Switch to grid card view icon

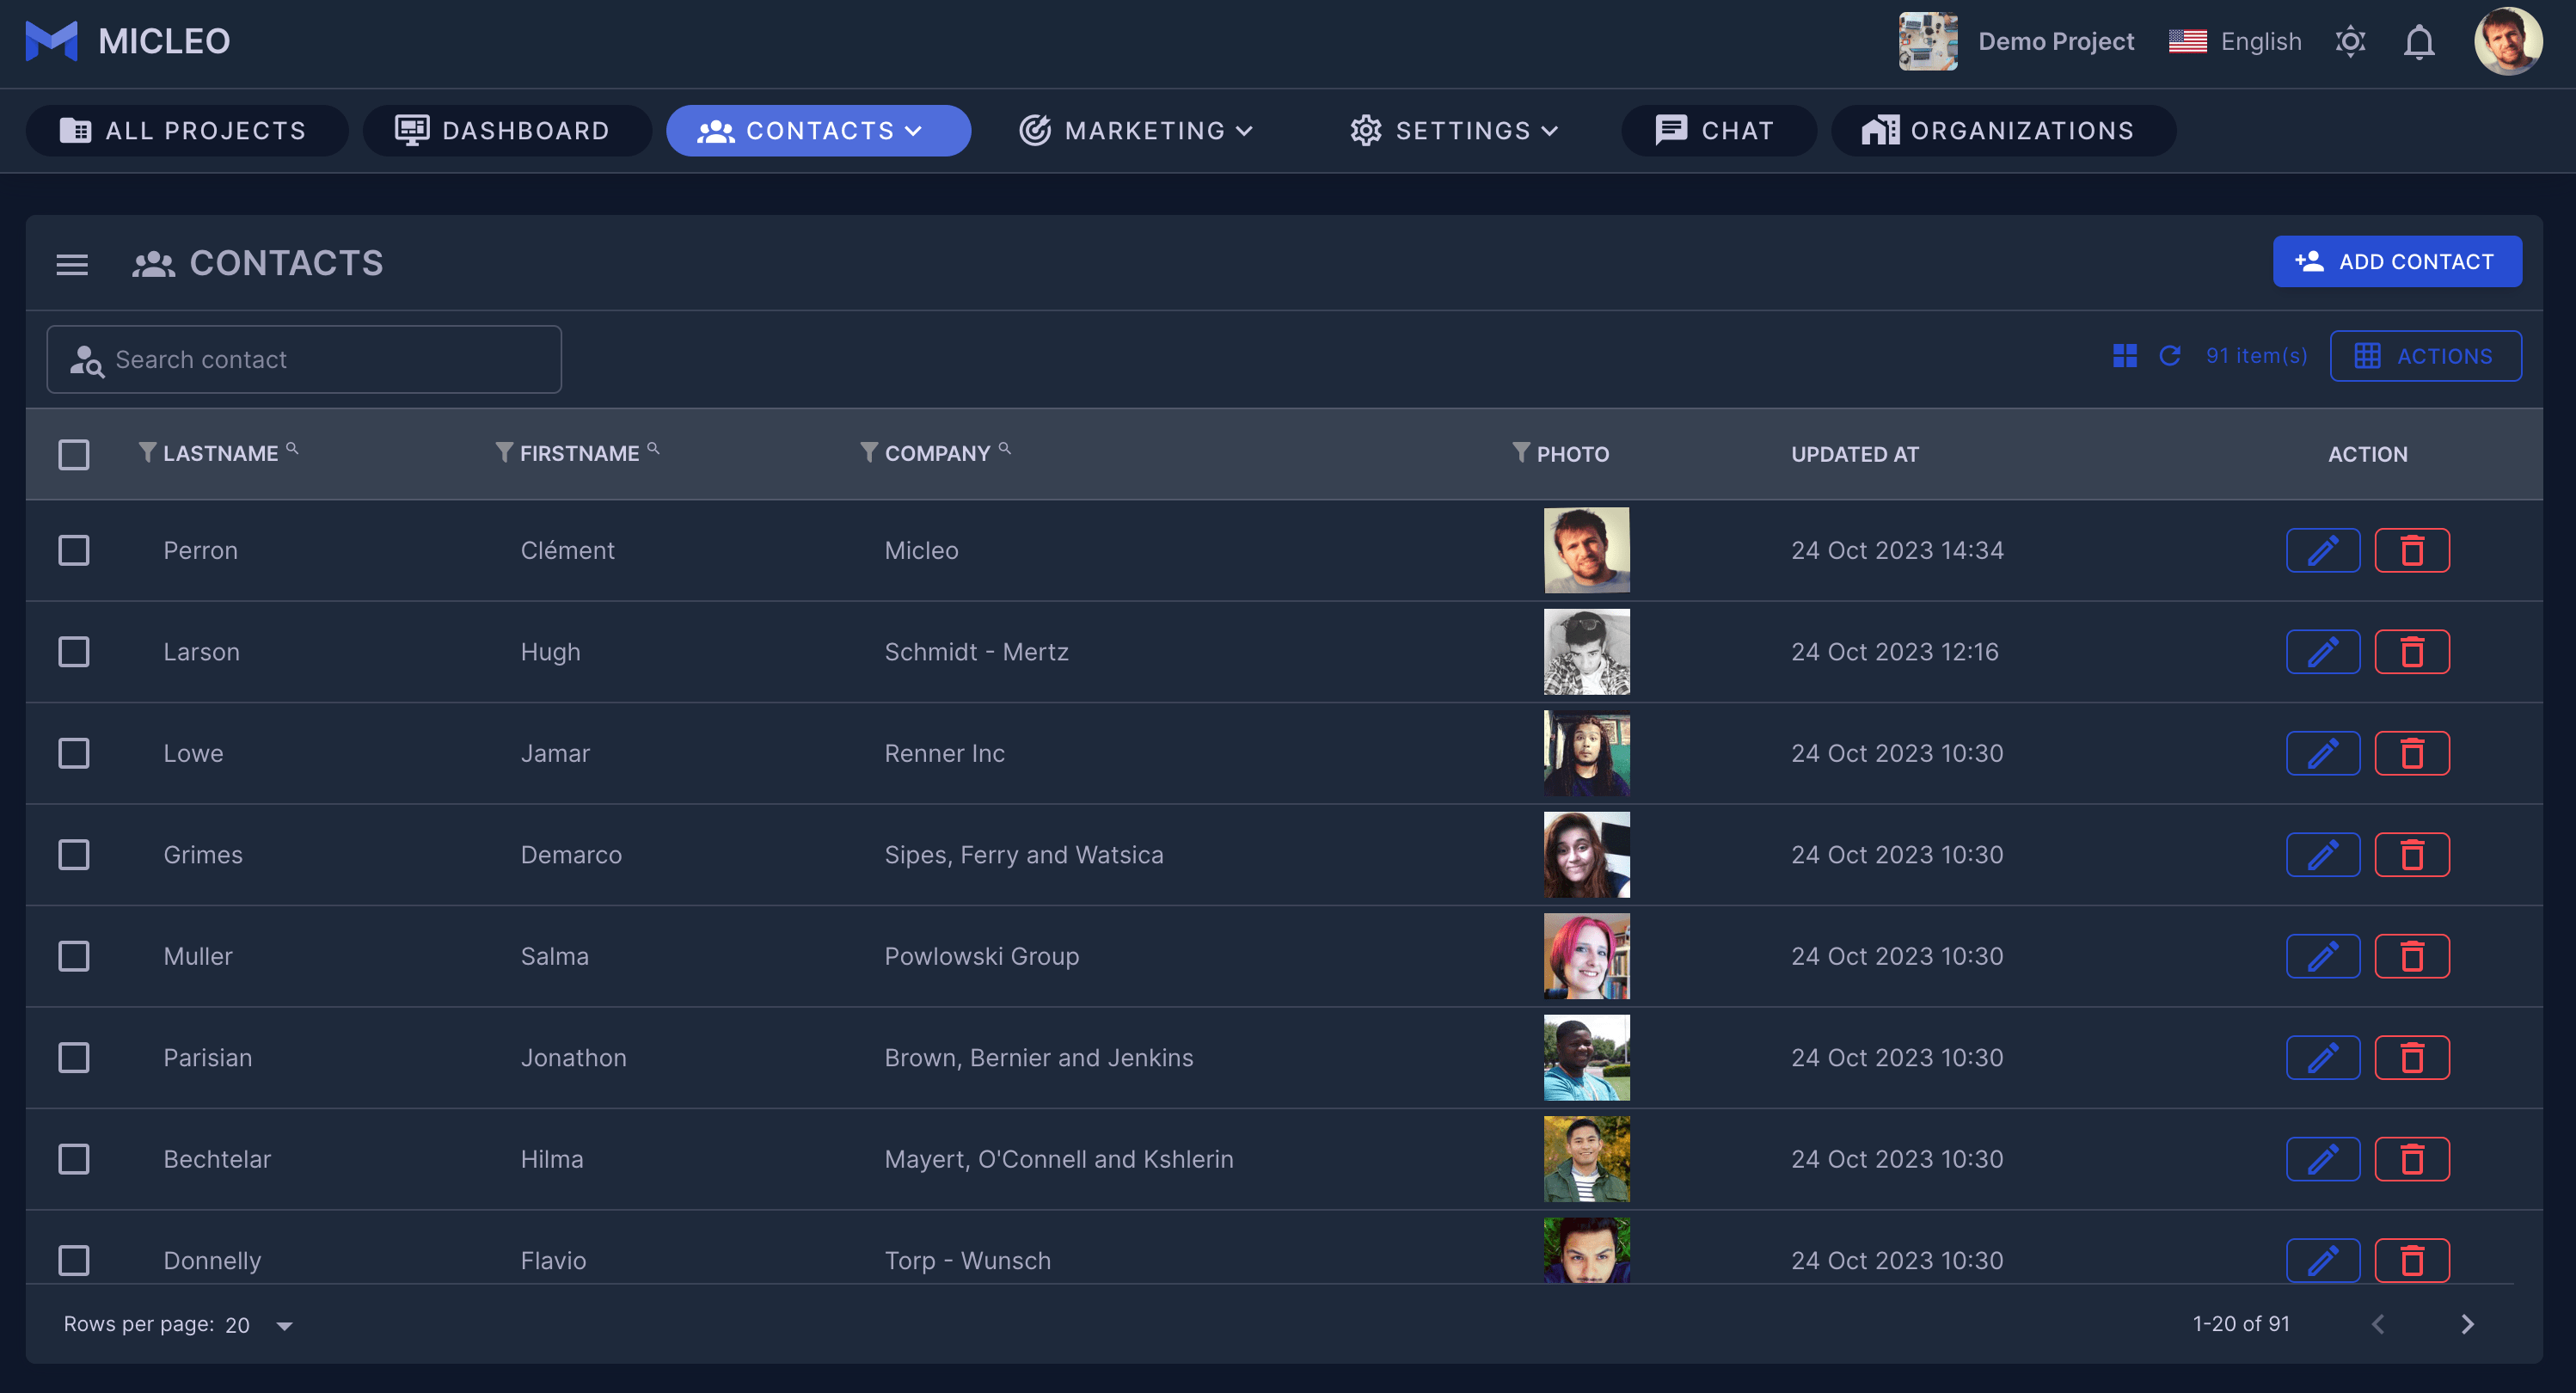point(2125,356)
